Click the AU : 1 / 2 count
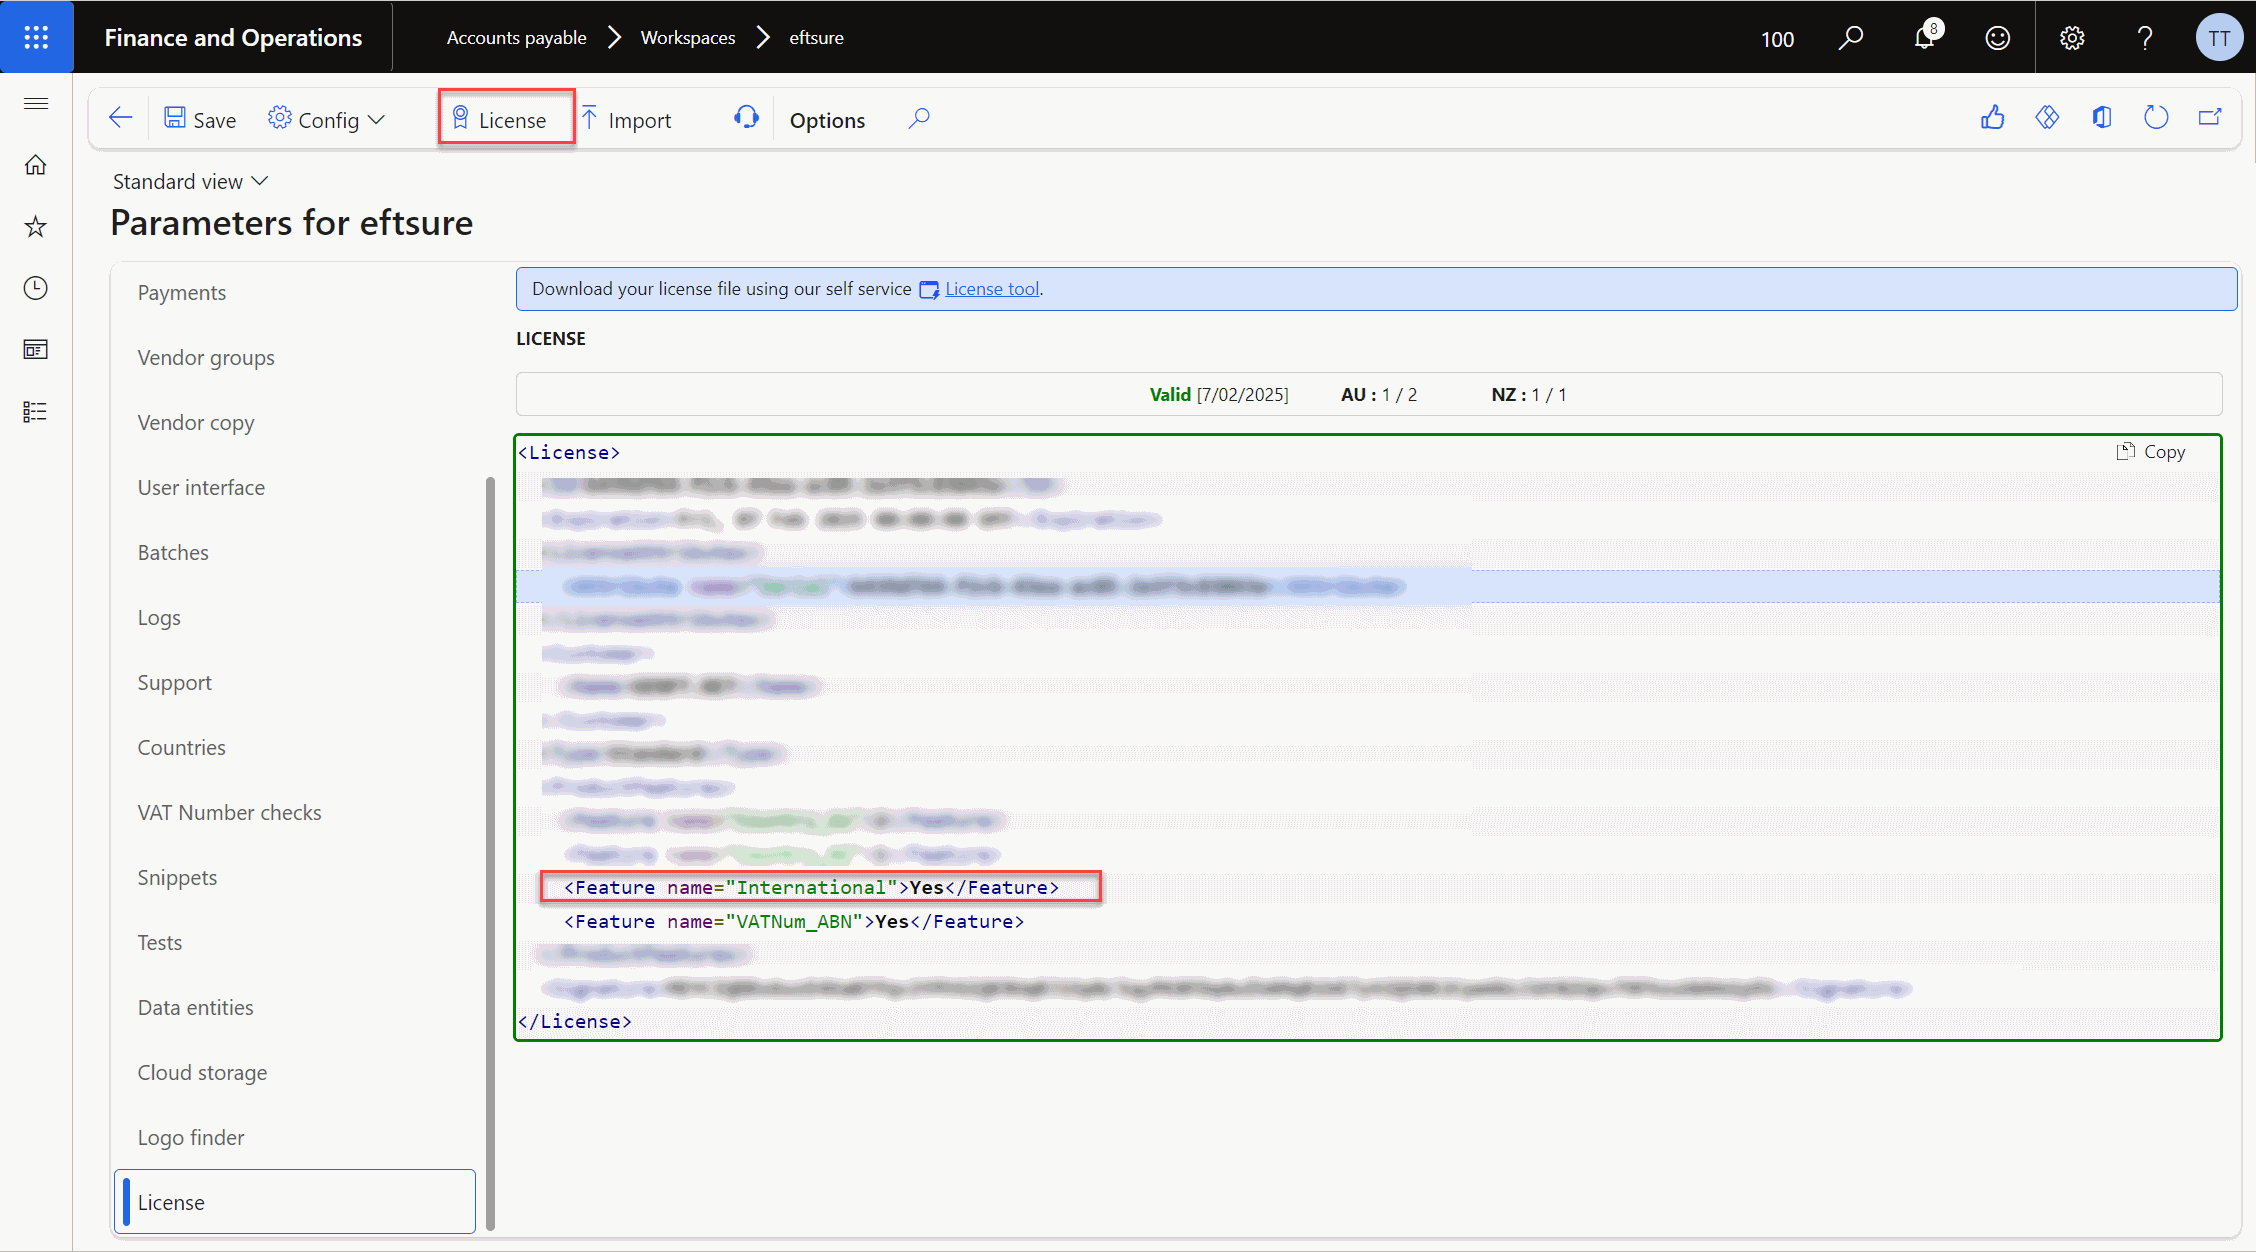 pos(1379,395)
